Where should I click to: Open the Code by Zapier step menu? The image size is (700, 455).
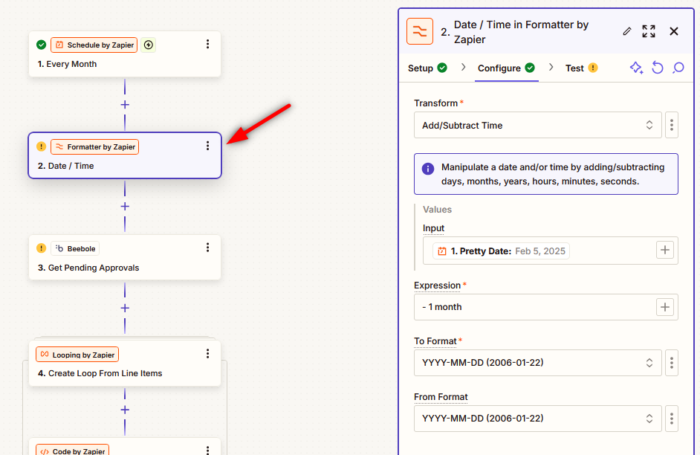click(208, 450)
